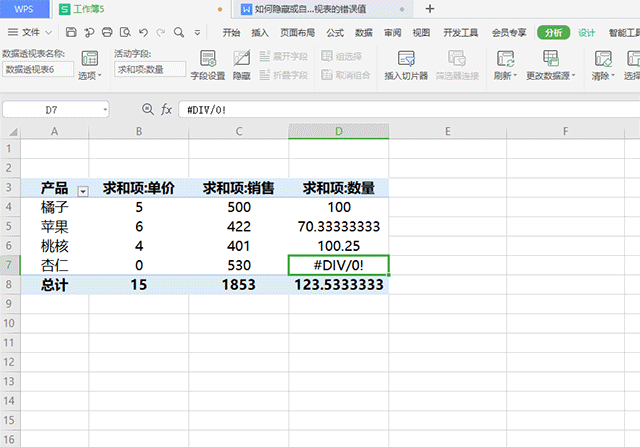Click the Hide (隐藏) field icon
This screenshot has height=447, width=640.
pyautogui.click(x=241, y=64)
